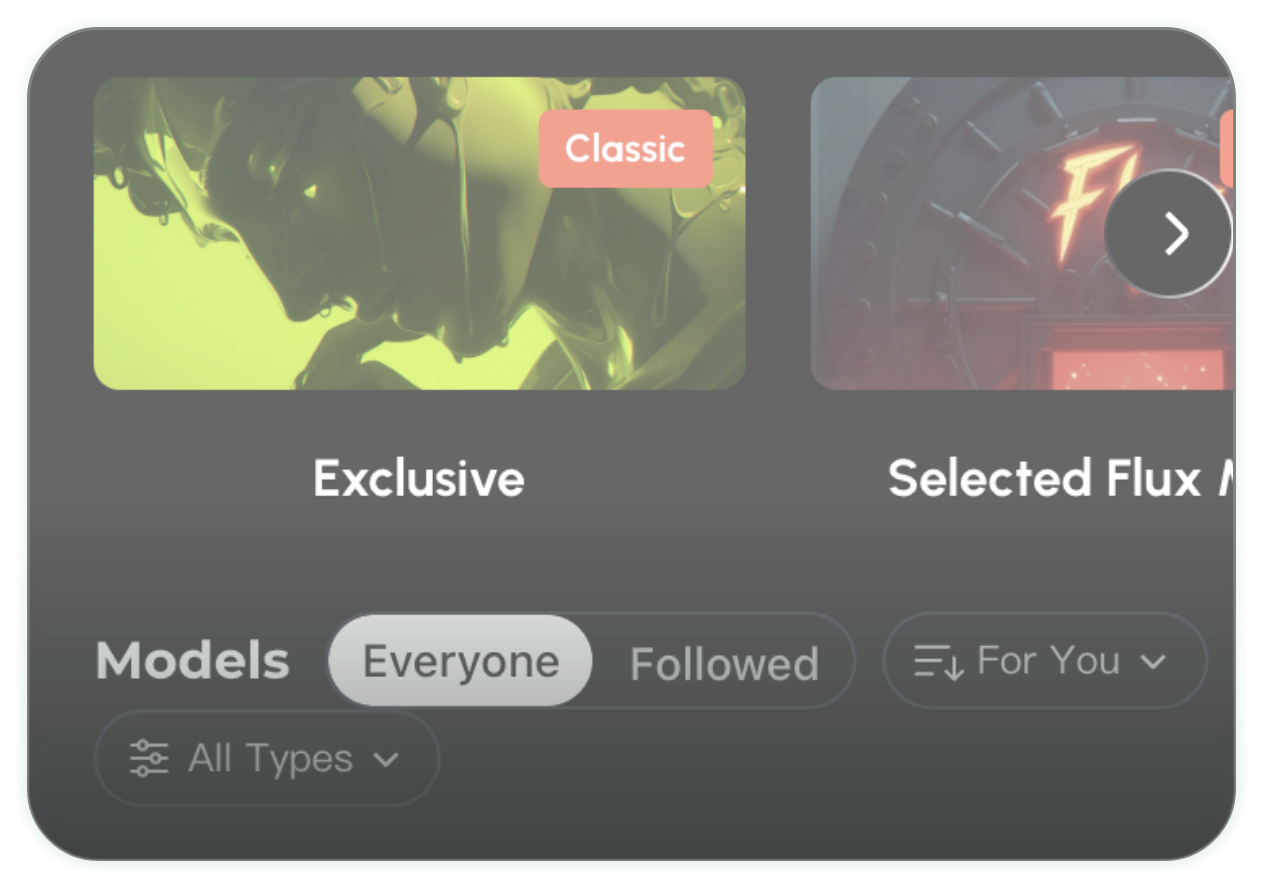Click the red glowing panel on the vault image
This screenshot has width=1263, height=888.
(x=1140, y=367)
